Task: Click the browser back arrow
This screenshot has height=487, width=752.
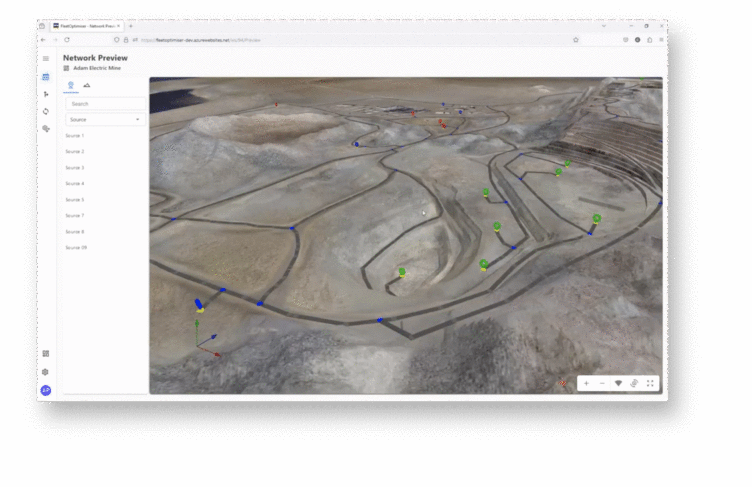Action: 43,40
